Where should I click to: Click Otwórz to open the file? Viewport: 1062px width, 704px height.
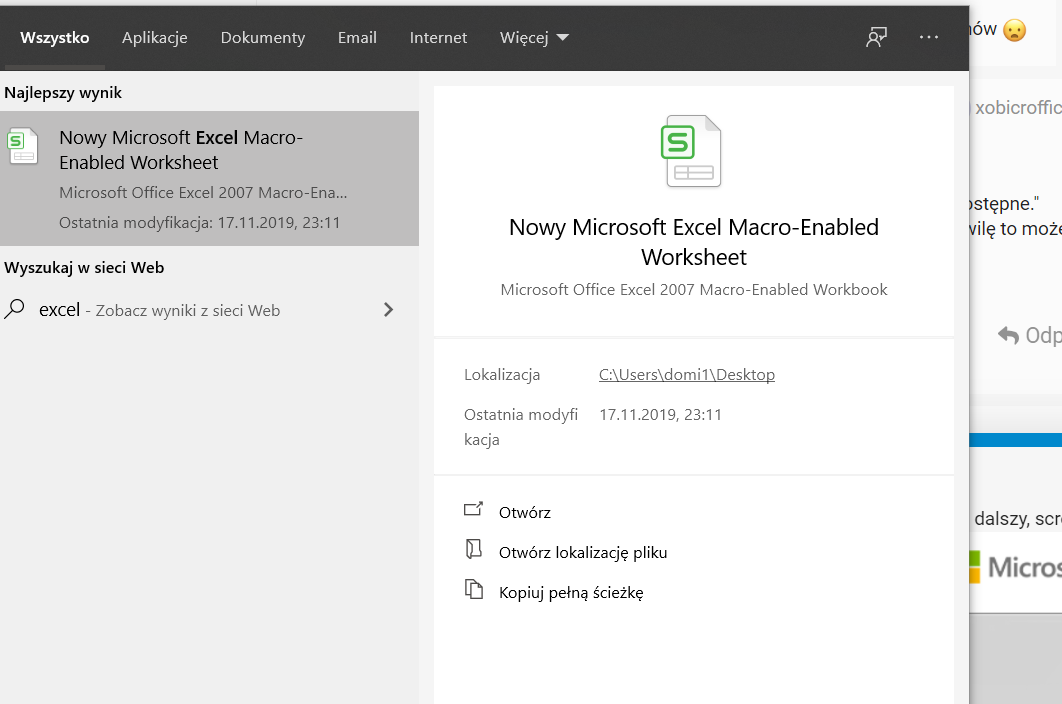(524, 512)
